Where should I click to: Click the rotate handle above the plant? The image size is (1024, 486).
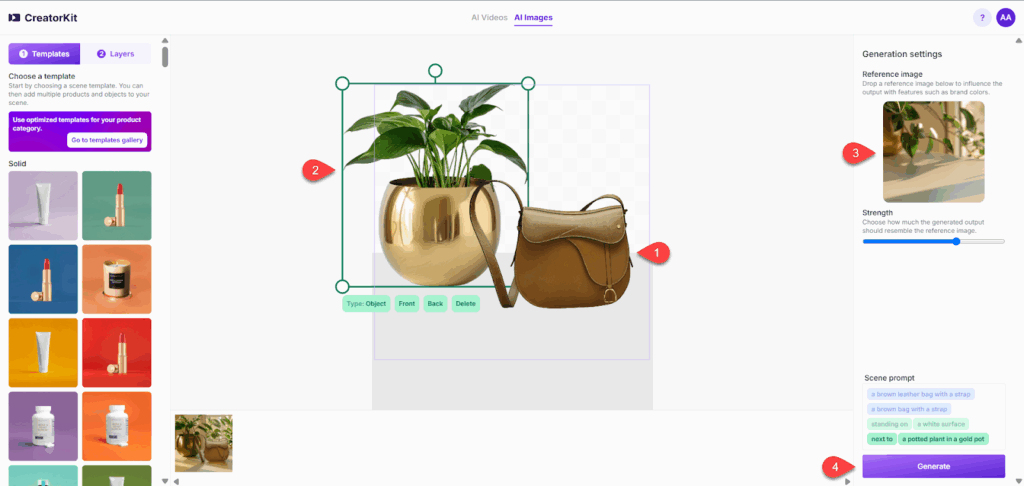coord(435,71)
